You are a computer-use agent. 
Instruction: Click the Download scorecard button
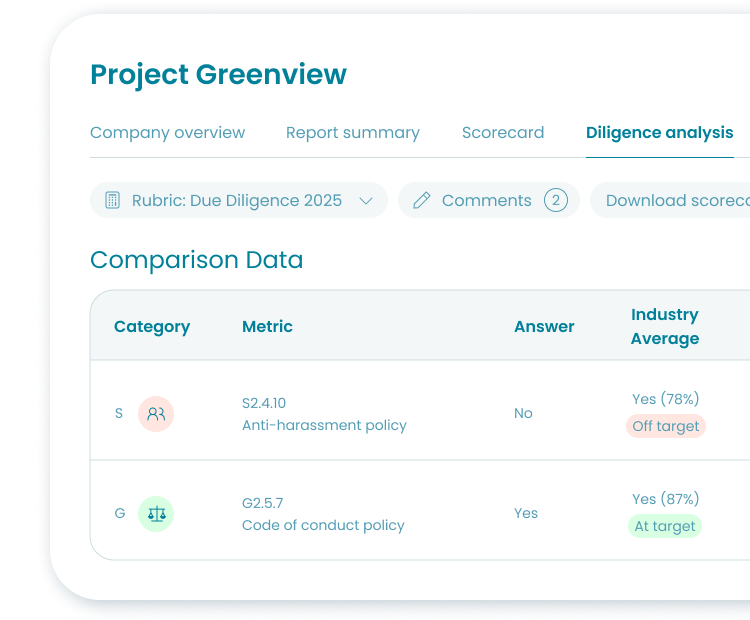pos(670,200)
